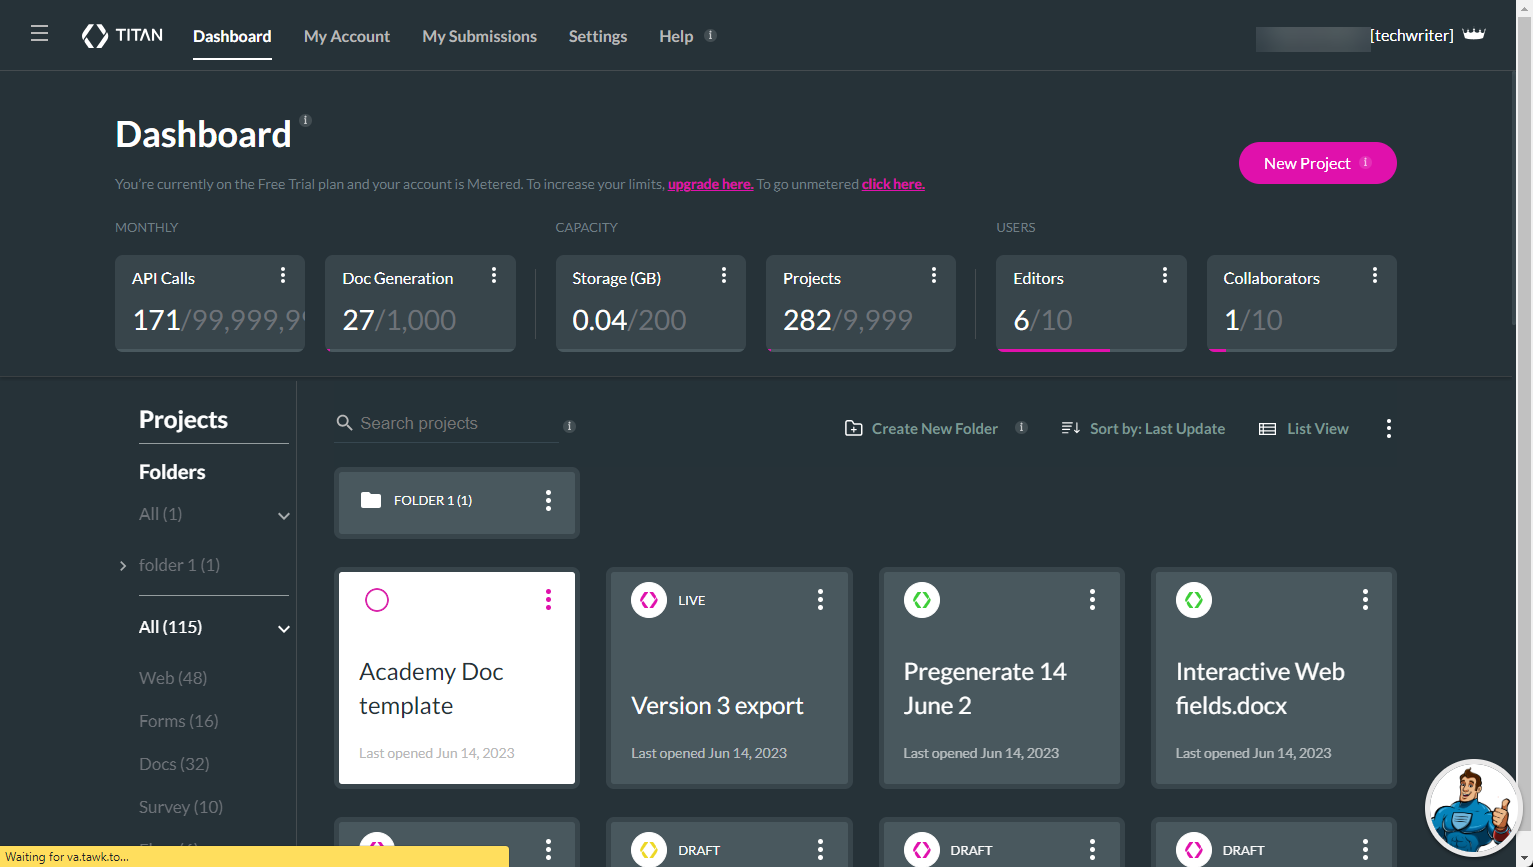This screenshot has height=867, width=1533.
Task: Click the Titan logo
Action: [x=122, y=36]
